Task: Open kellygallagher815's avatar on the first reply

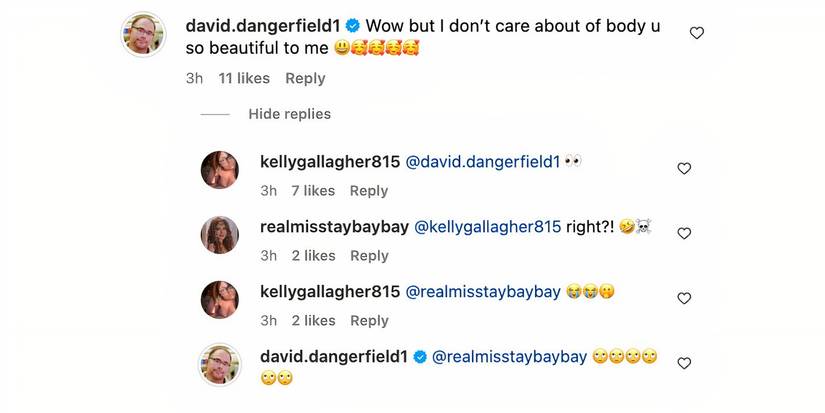Action: [220, 169]
